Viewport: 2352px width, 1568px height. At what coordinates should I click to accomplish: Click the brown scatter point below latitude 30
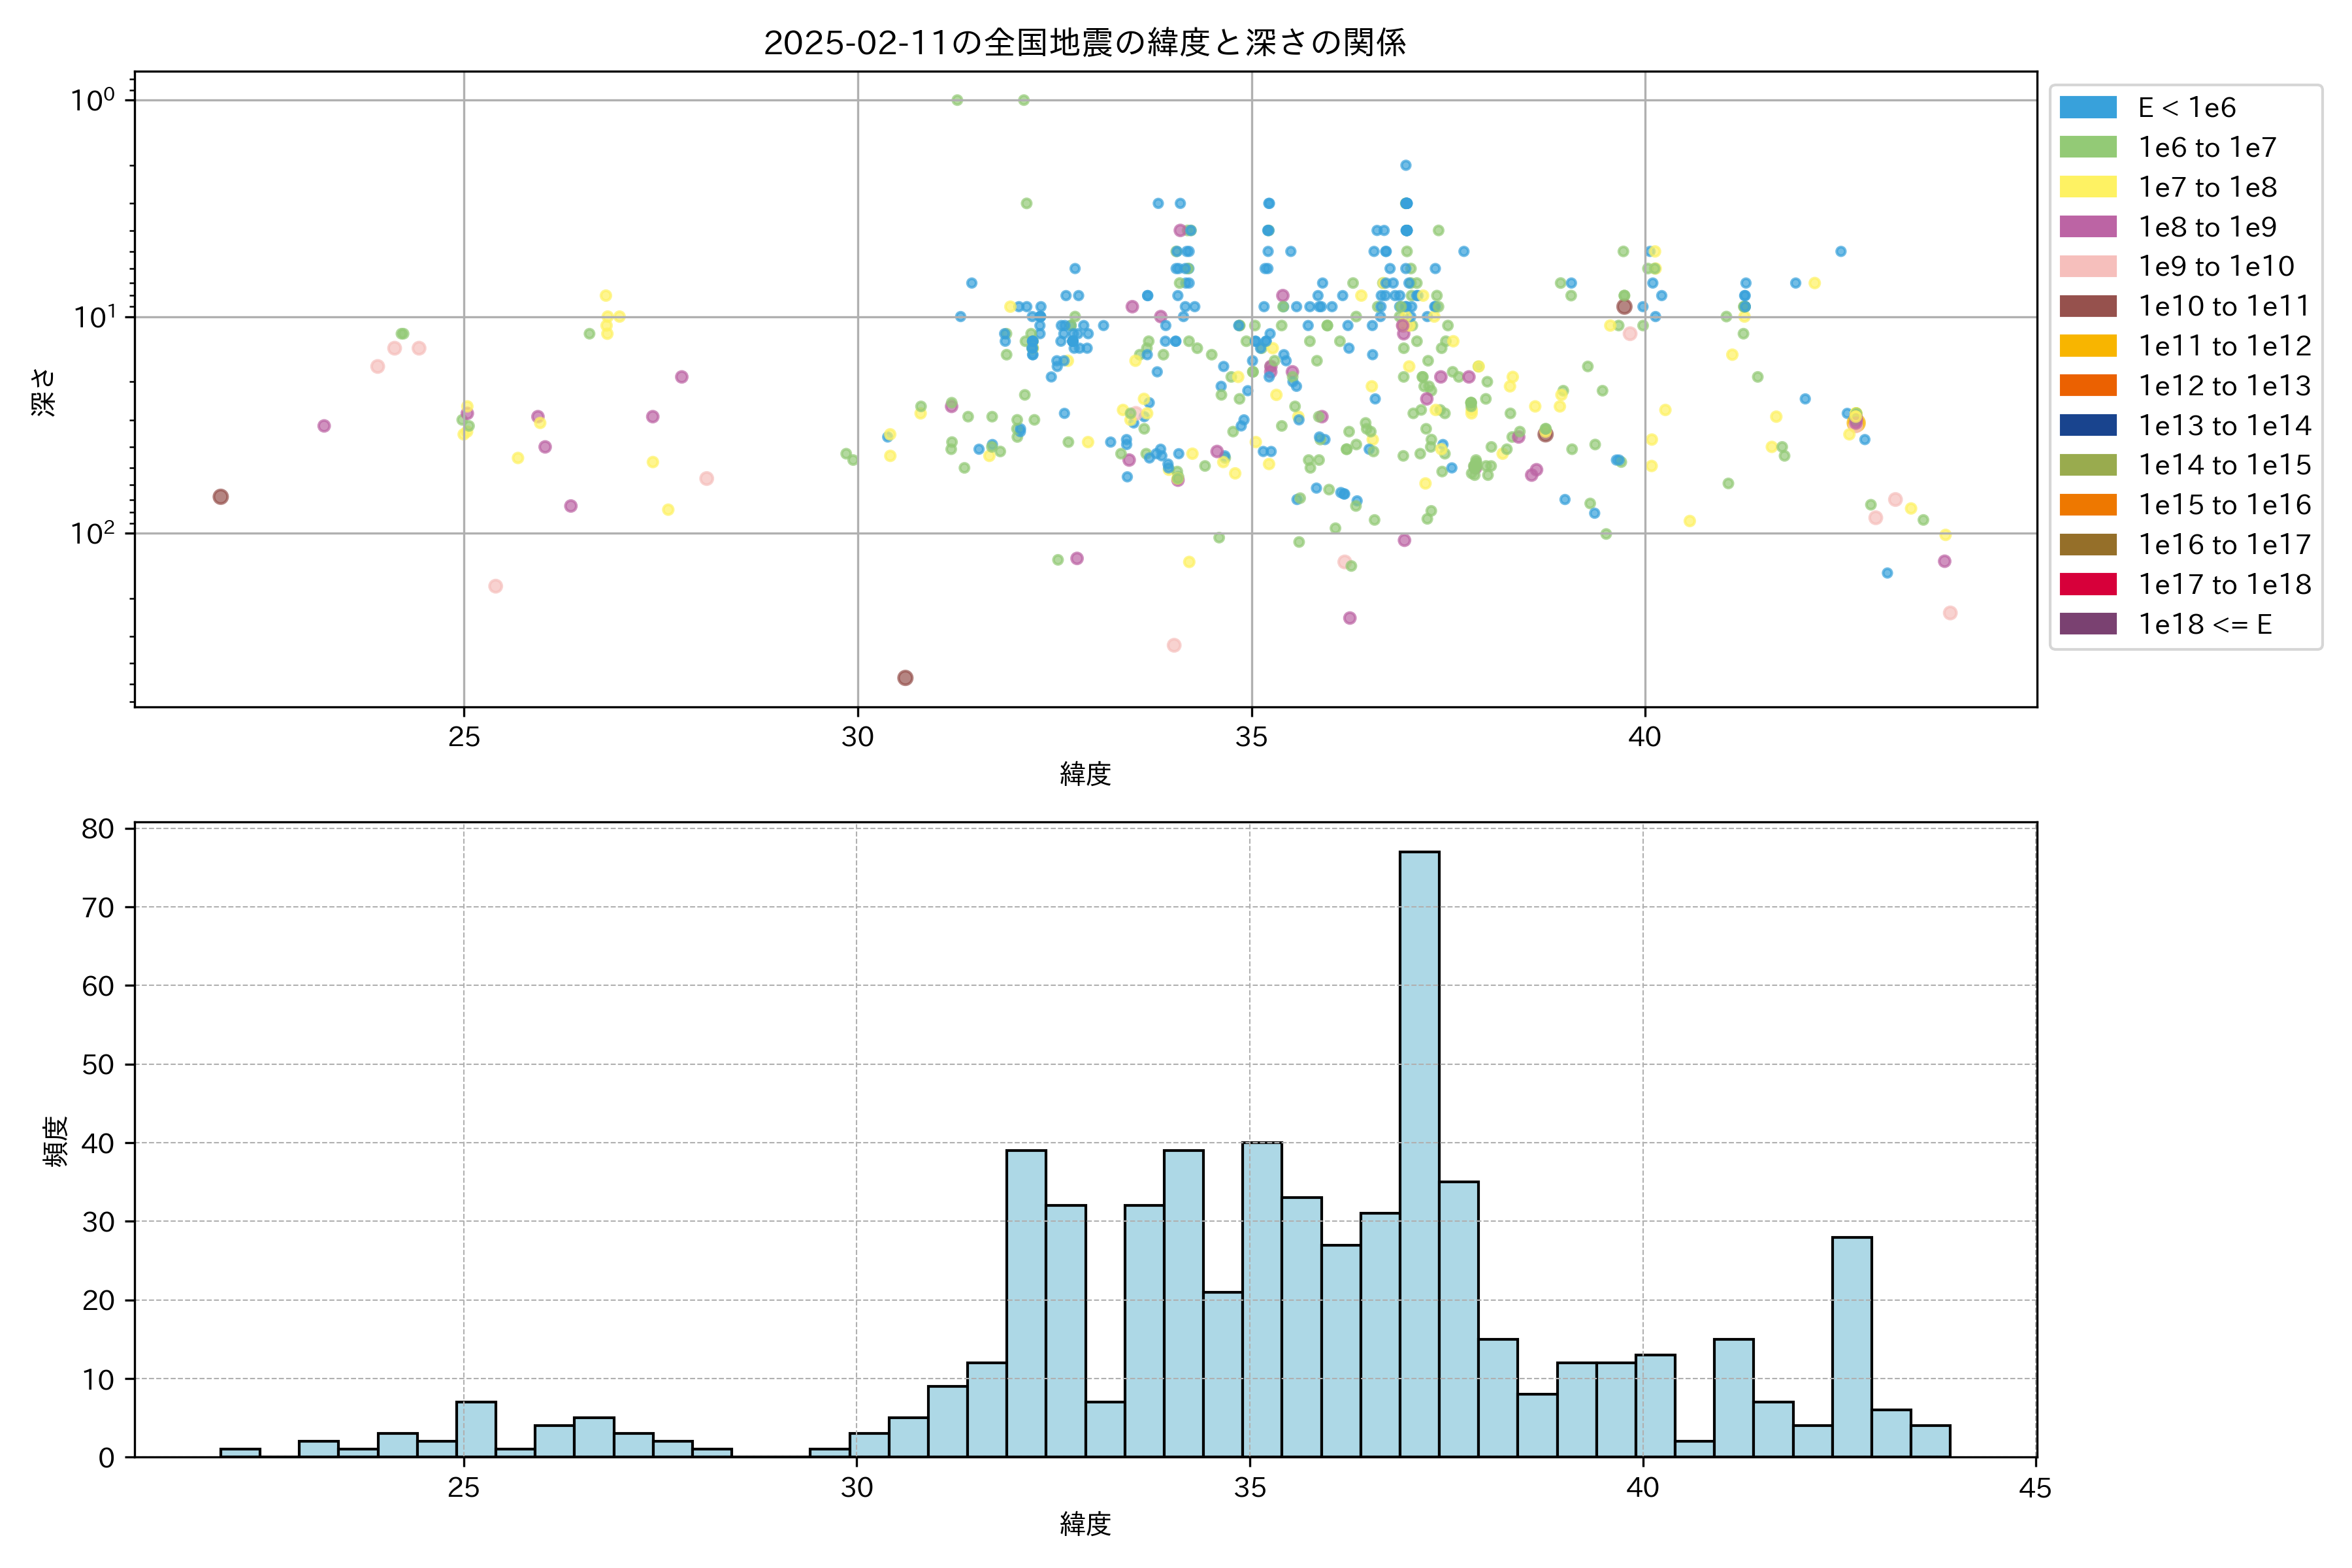(905, 678)
